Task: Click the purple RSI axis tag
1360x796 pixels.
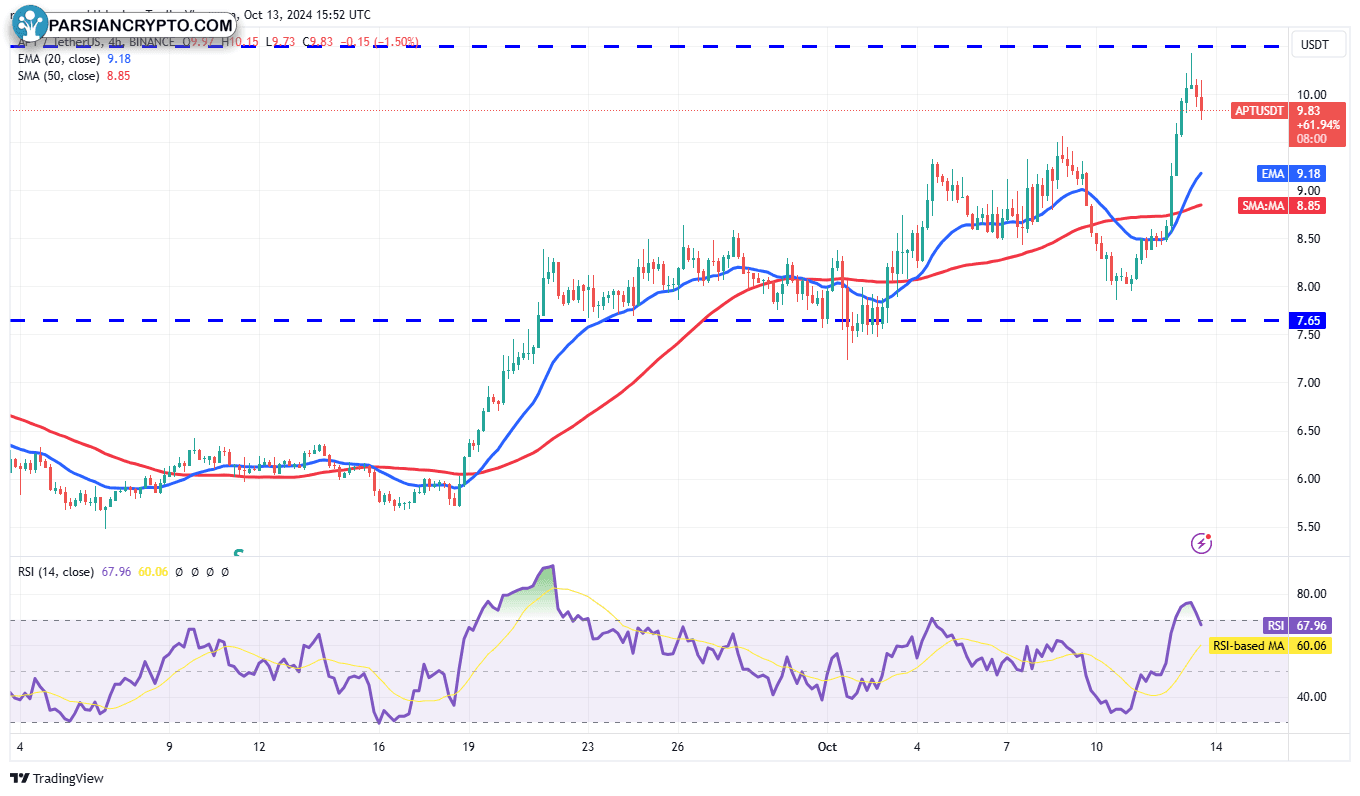Action: (1276, 626)
